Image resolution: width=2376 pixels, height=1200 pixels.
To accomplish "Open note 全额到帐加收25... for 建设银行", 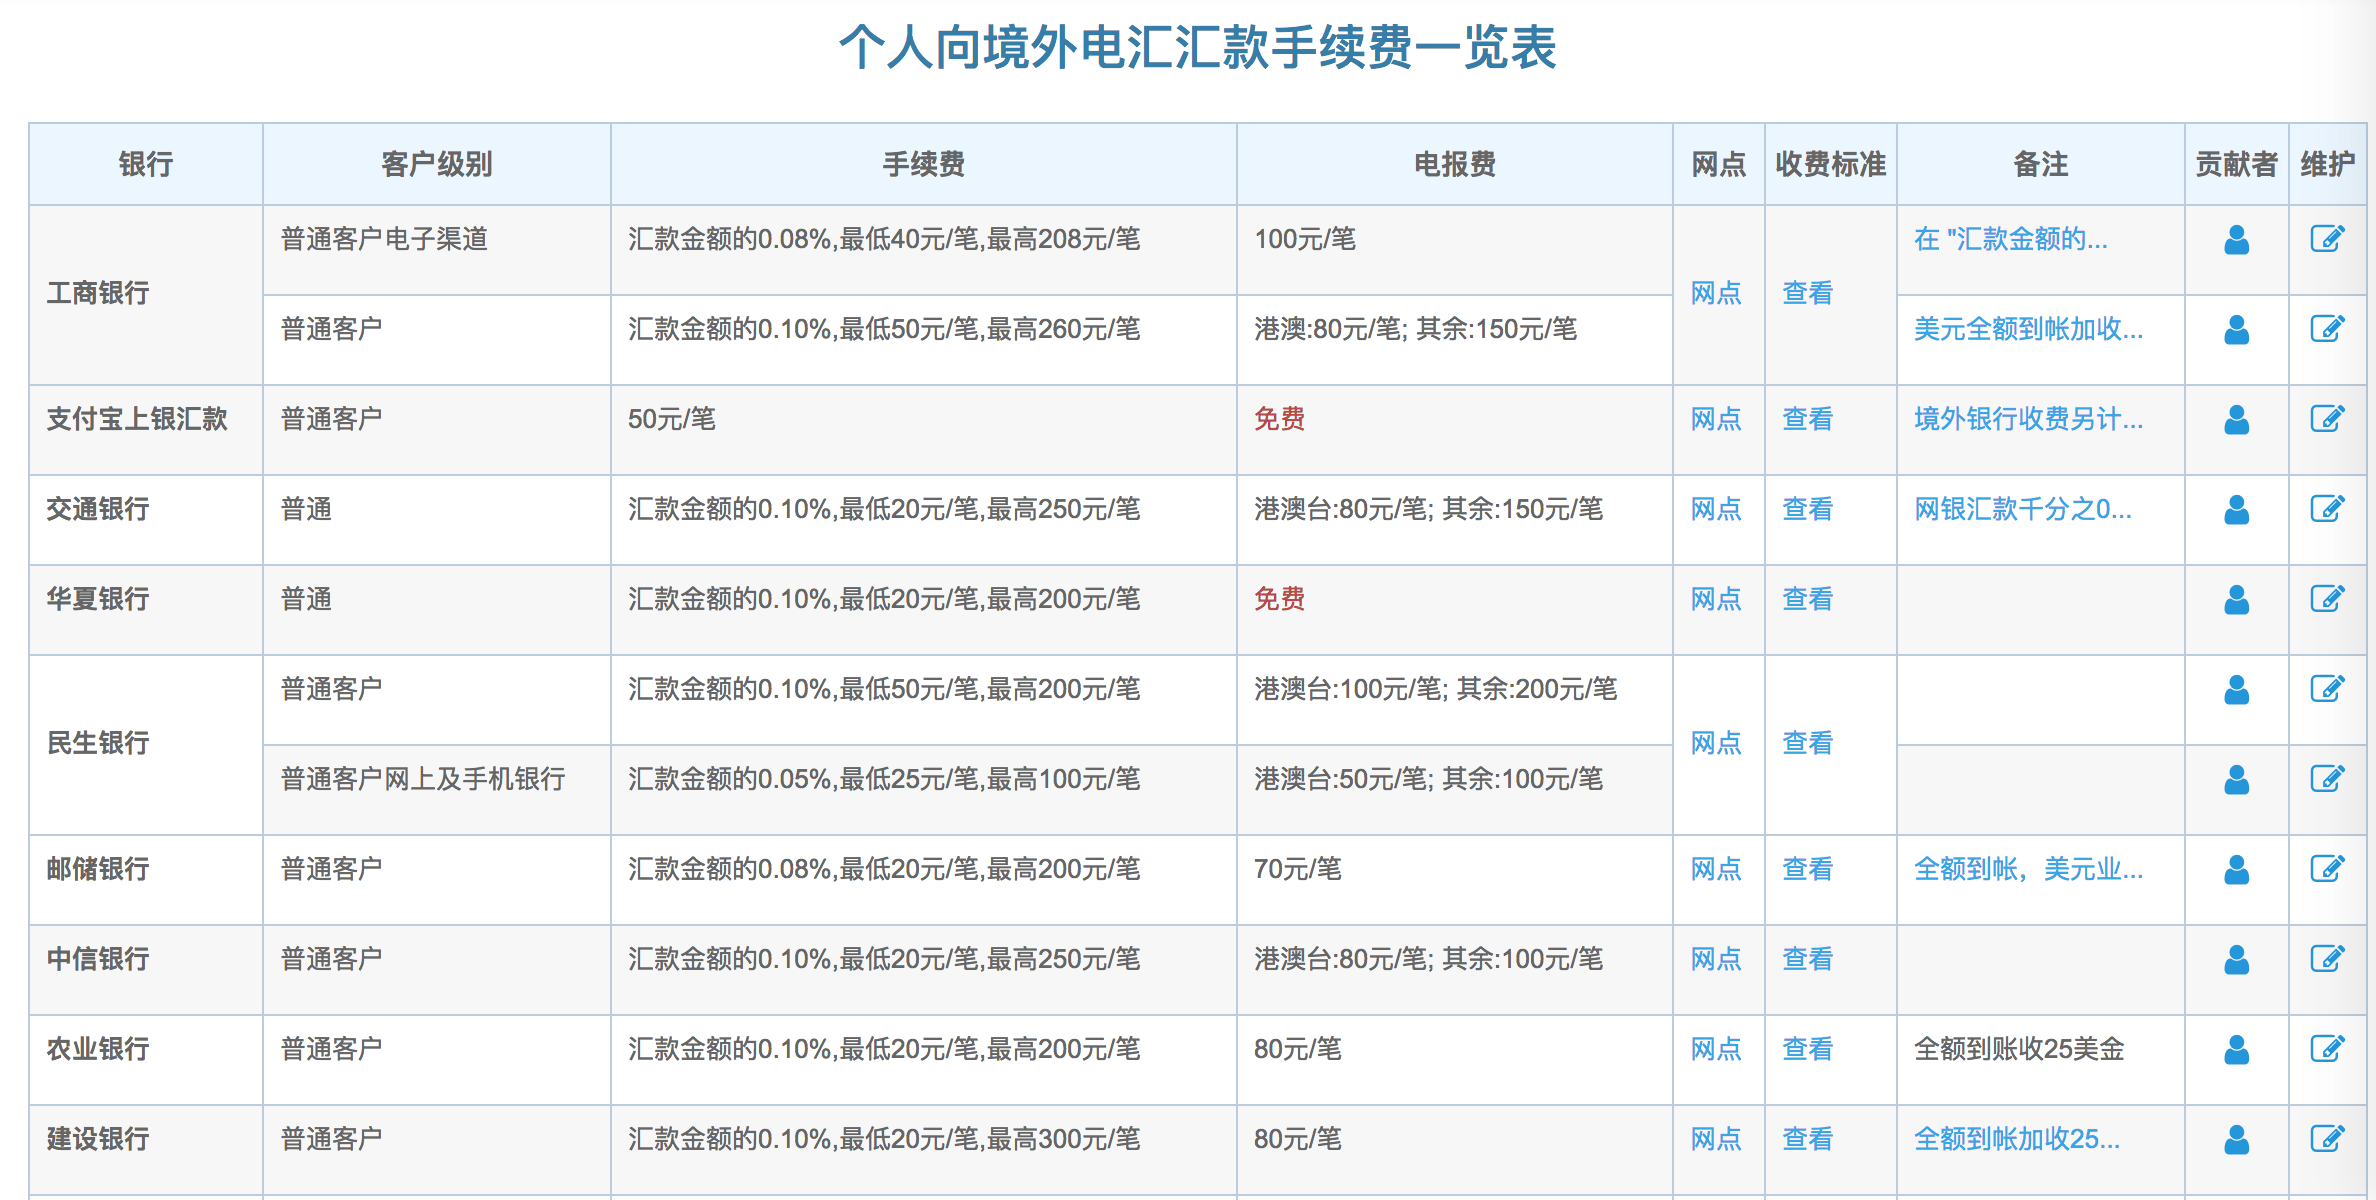I will pos(2016,1139).
